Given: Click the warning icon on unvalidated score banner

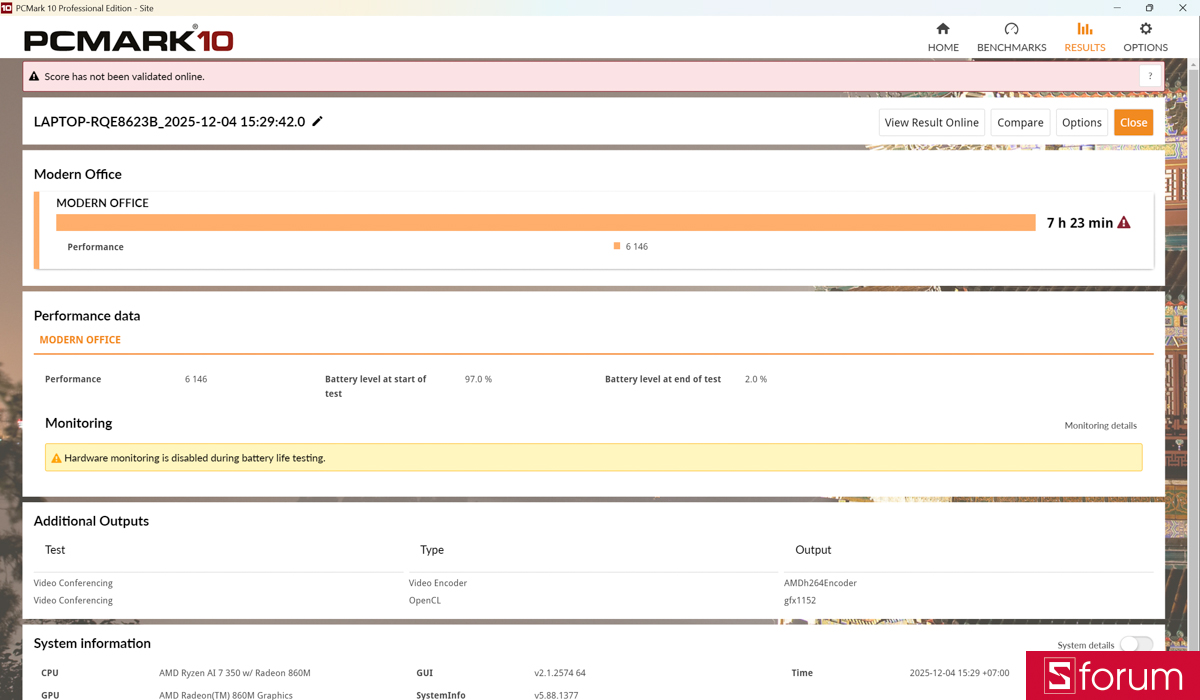Looking at the screenshot, I should click(x=34, y=76).
